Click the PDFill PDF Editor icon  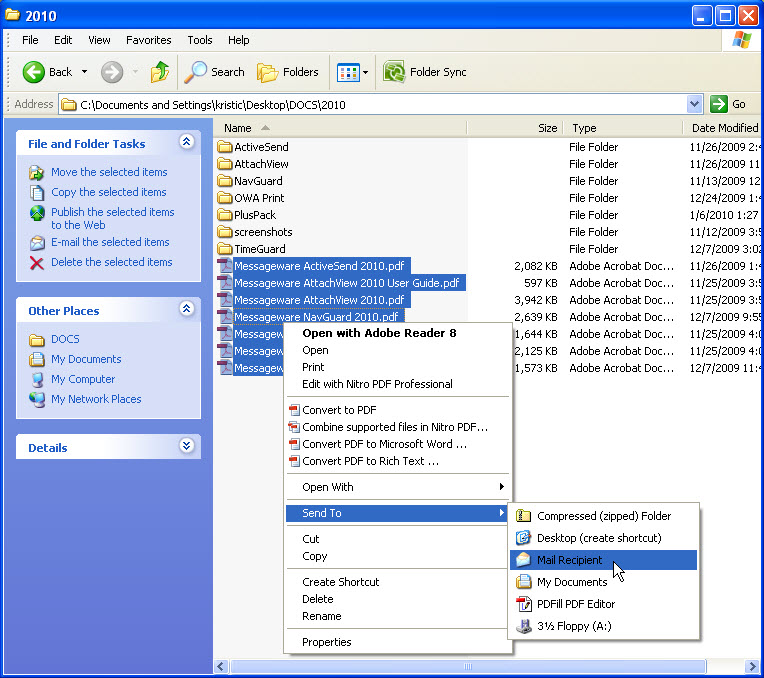[x=523, y=604]
